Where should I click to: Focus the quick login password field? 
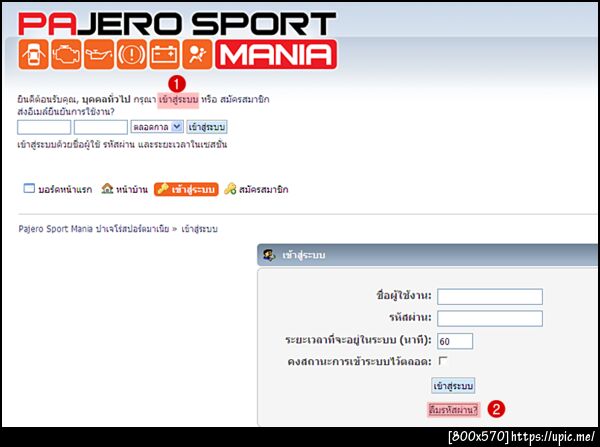click(101, 127)
